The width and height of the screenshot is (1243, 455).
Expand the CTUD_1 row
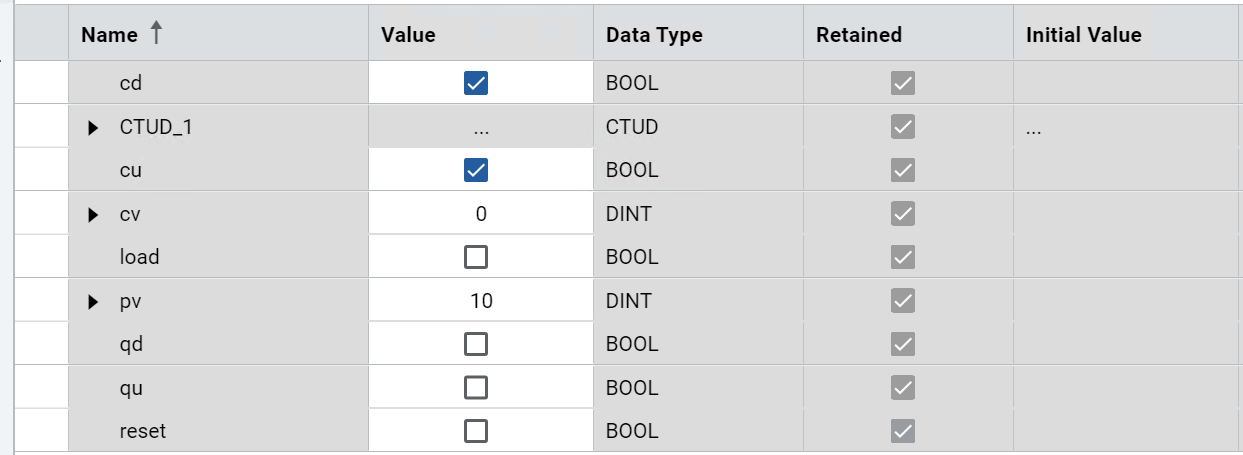coord(94,128)
